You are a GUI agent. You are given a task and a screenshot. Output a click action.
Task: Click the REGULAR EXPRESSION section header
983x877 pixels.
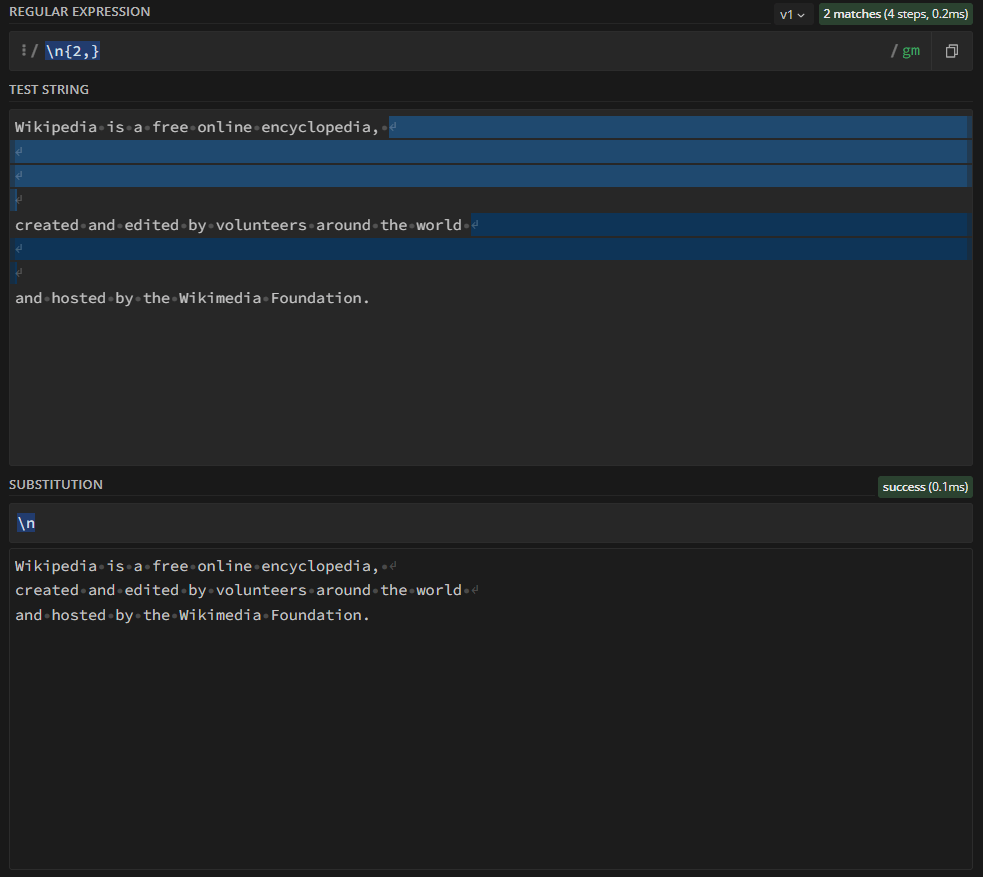(79, 11)
